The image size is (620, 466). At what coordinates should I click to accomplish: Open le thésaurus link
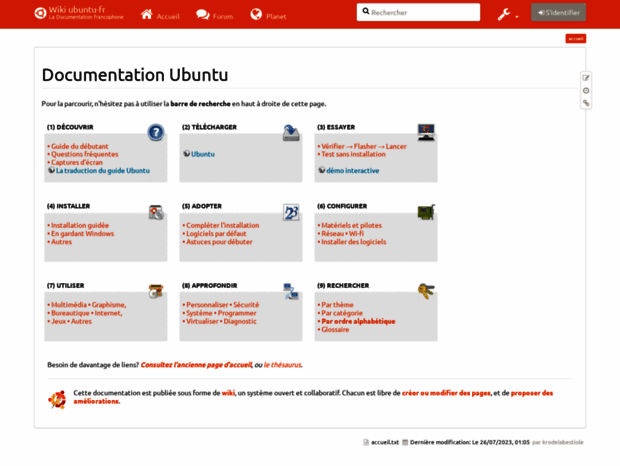(x=283, y=365)
